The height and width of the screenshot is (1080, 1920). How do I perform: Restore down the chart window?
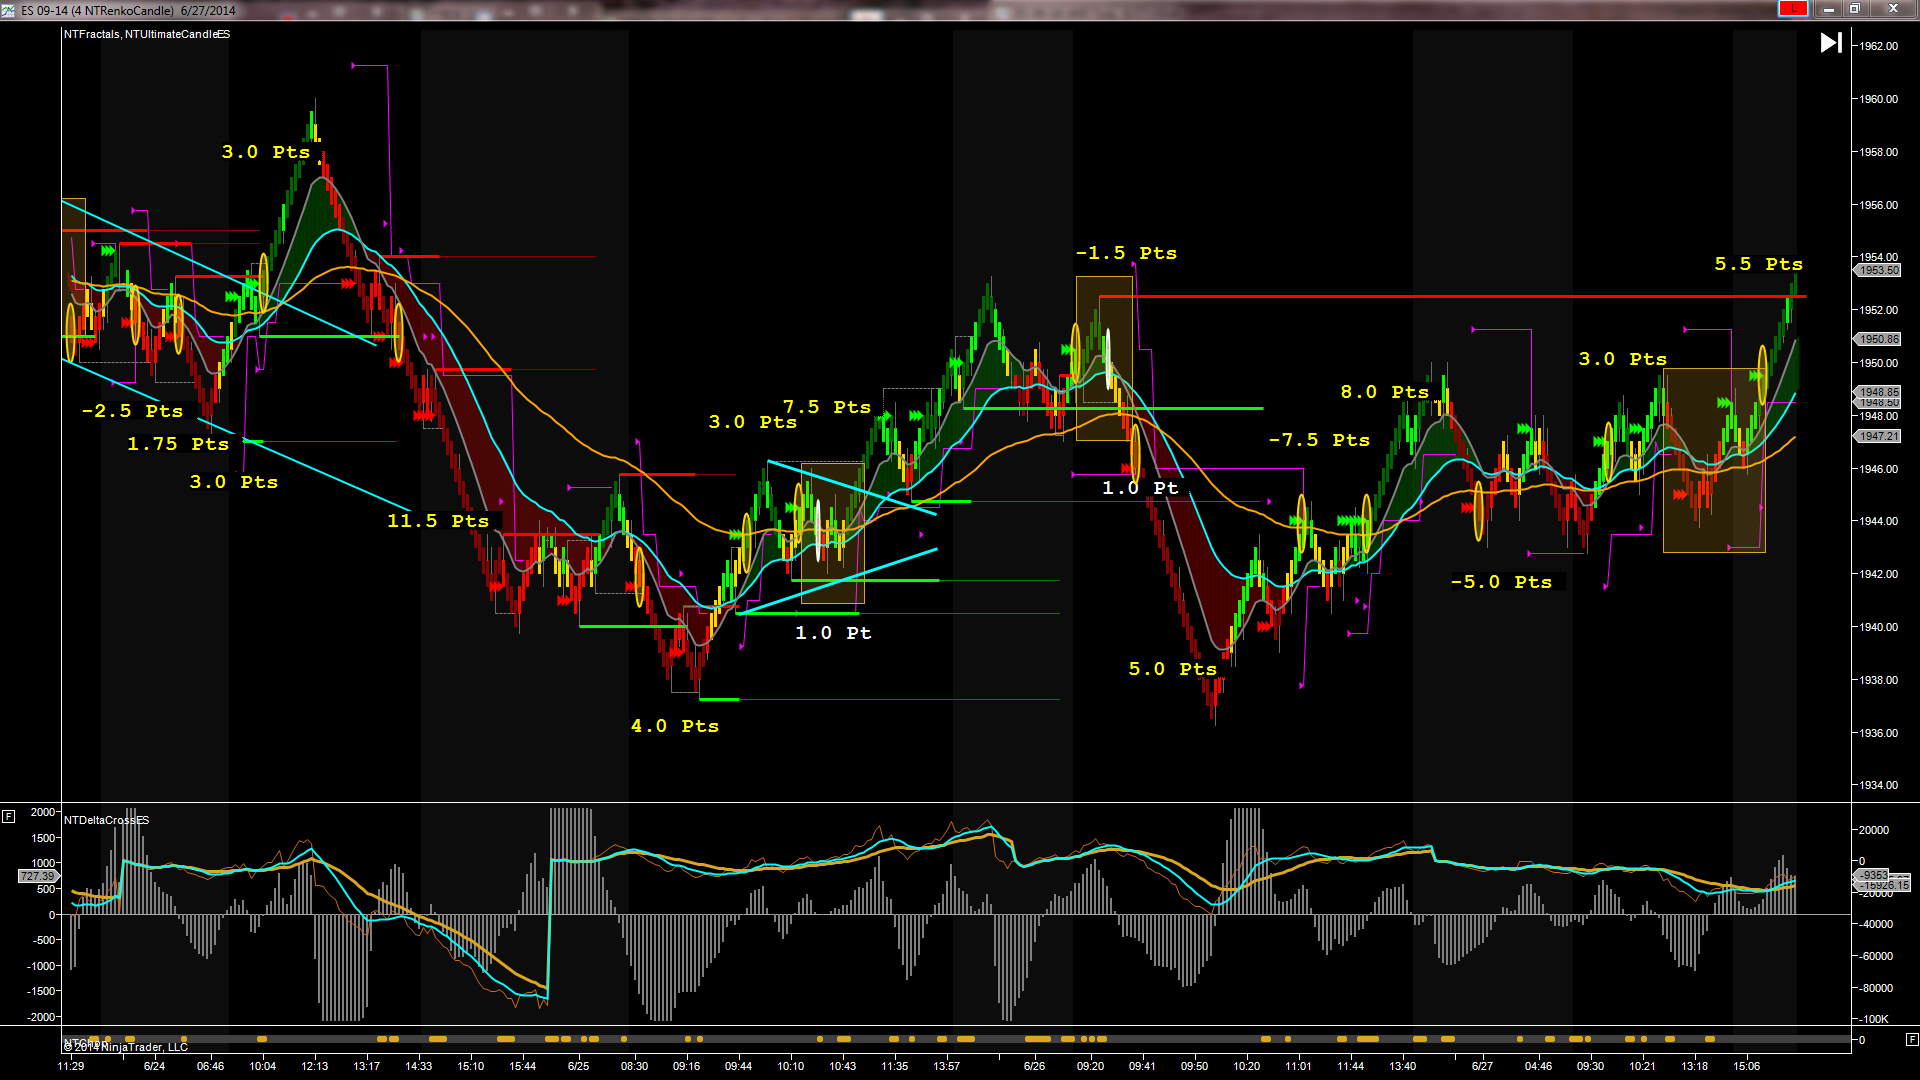(1855, 9)
